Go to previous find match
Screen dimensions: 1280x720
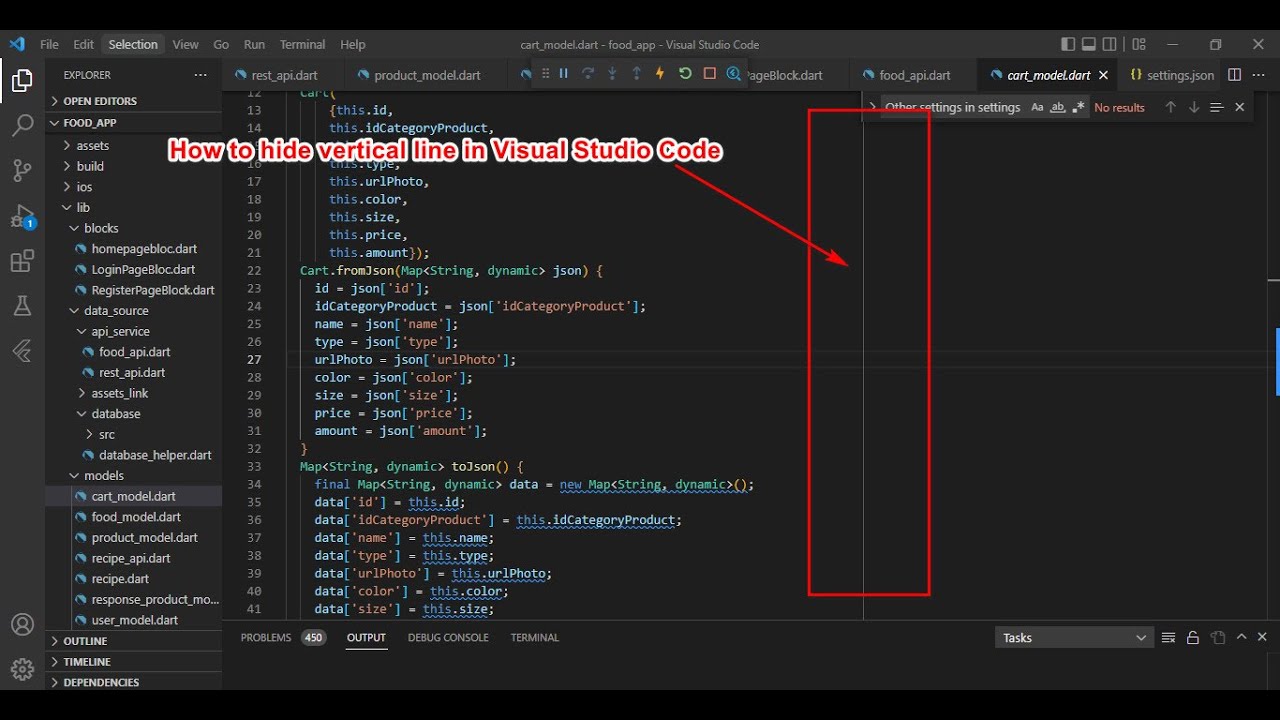pos(1170,107)
